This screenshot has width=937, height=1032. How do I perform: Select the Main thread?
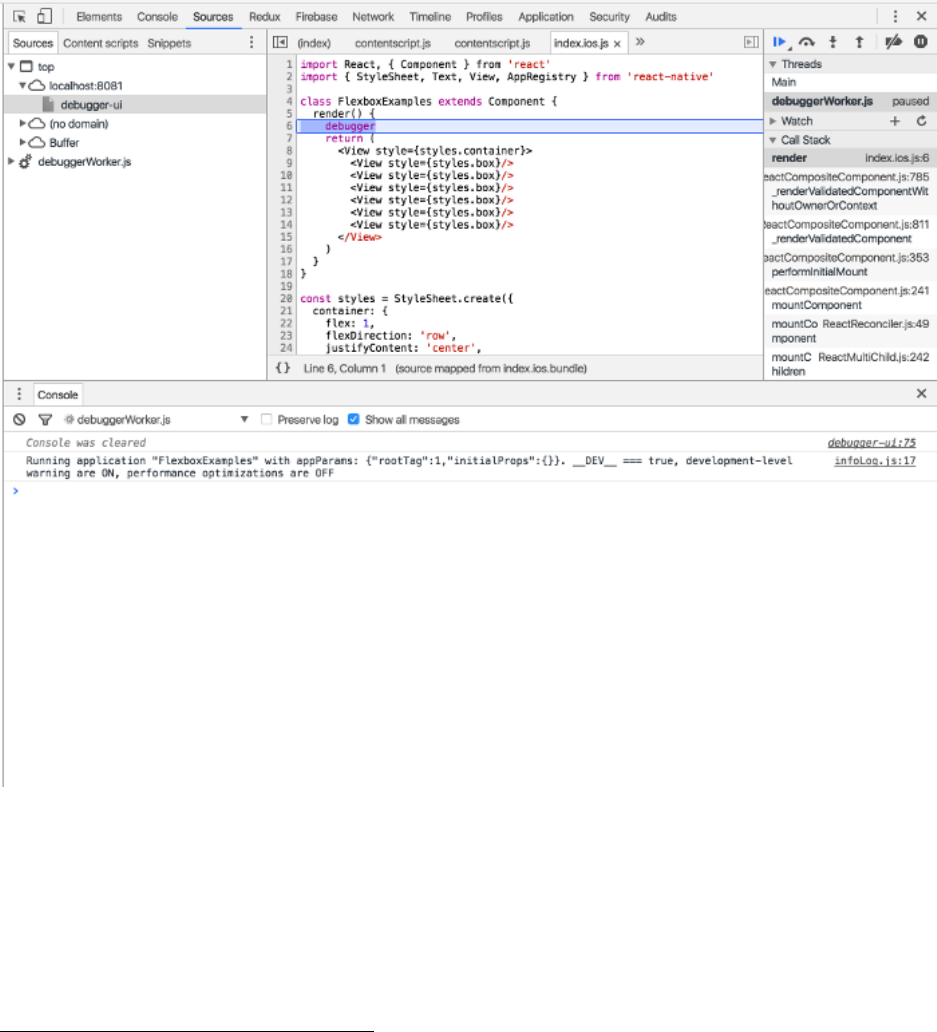[850, 82]
